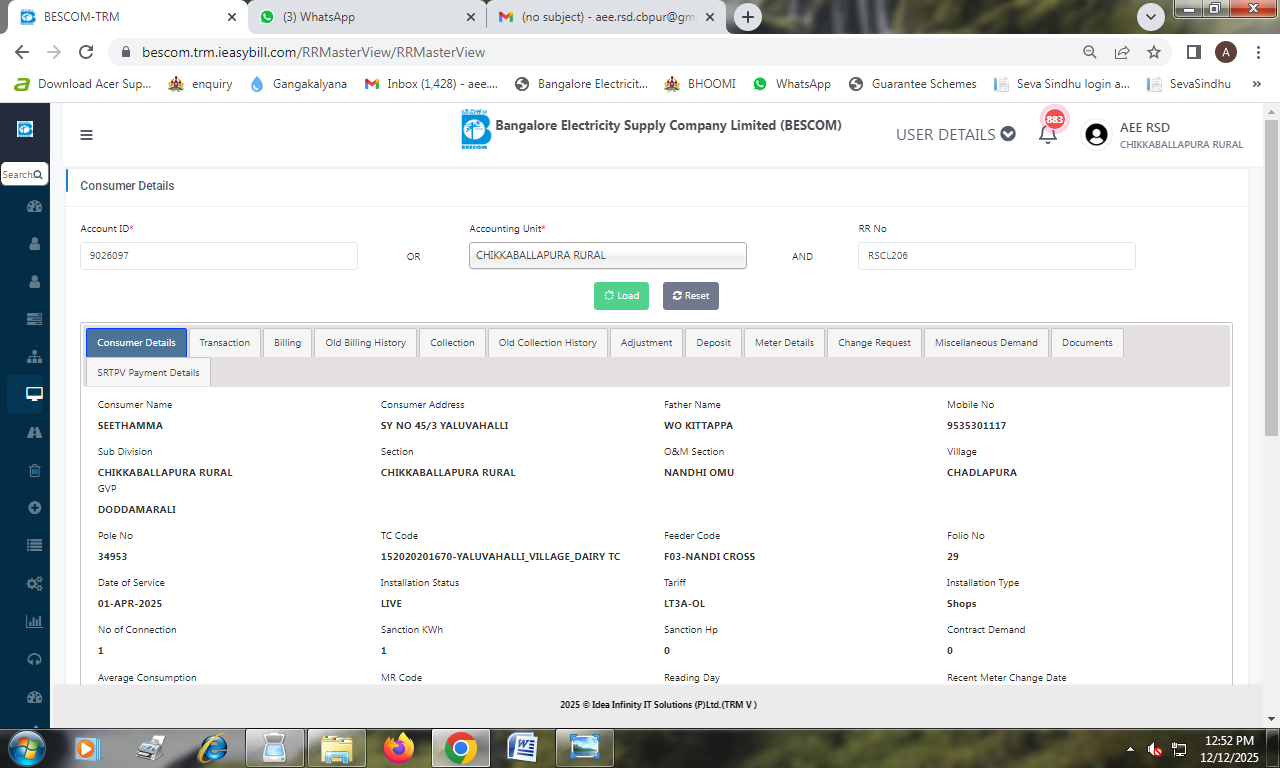
Task: Click the plus circle icon in the sidebar
Action: (34, 508)
